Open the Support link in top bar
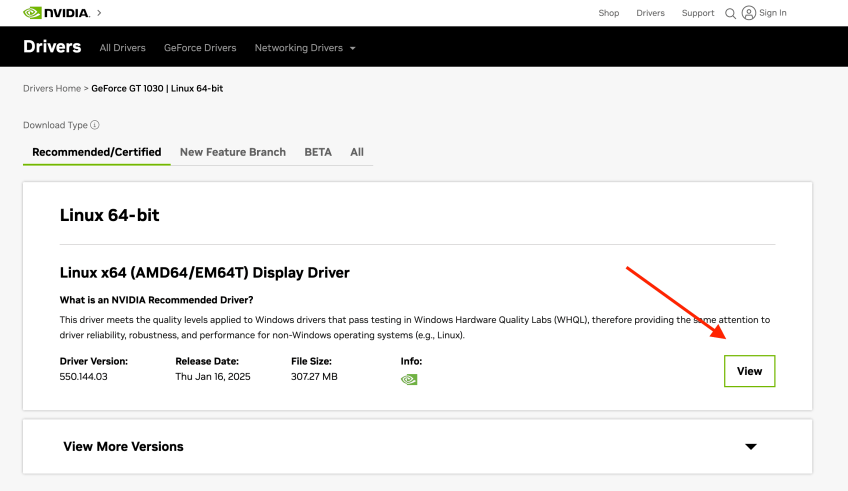Viewport: 848px width, 491px height. point(698,13)
